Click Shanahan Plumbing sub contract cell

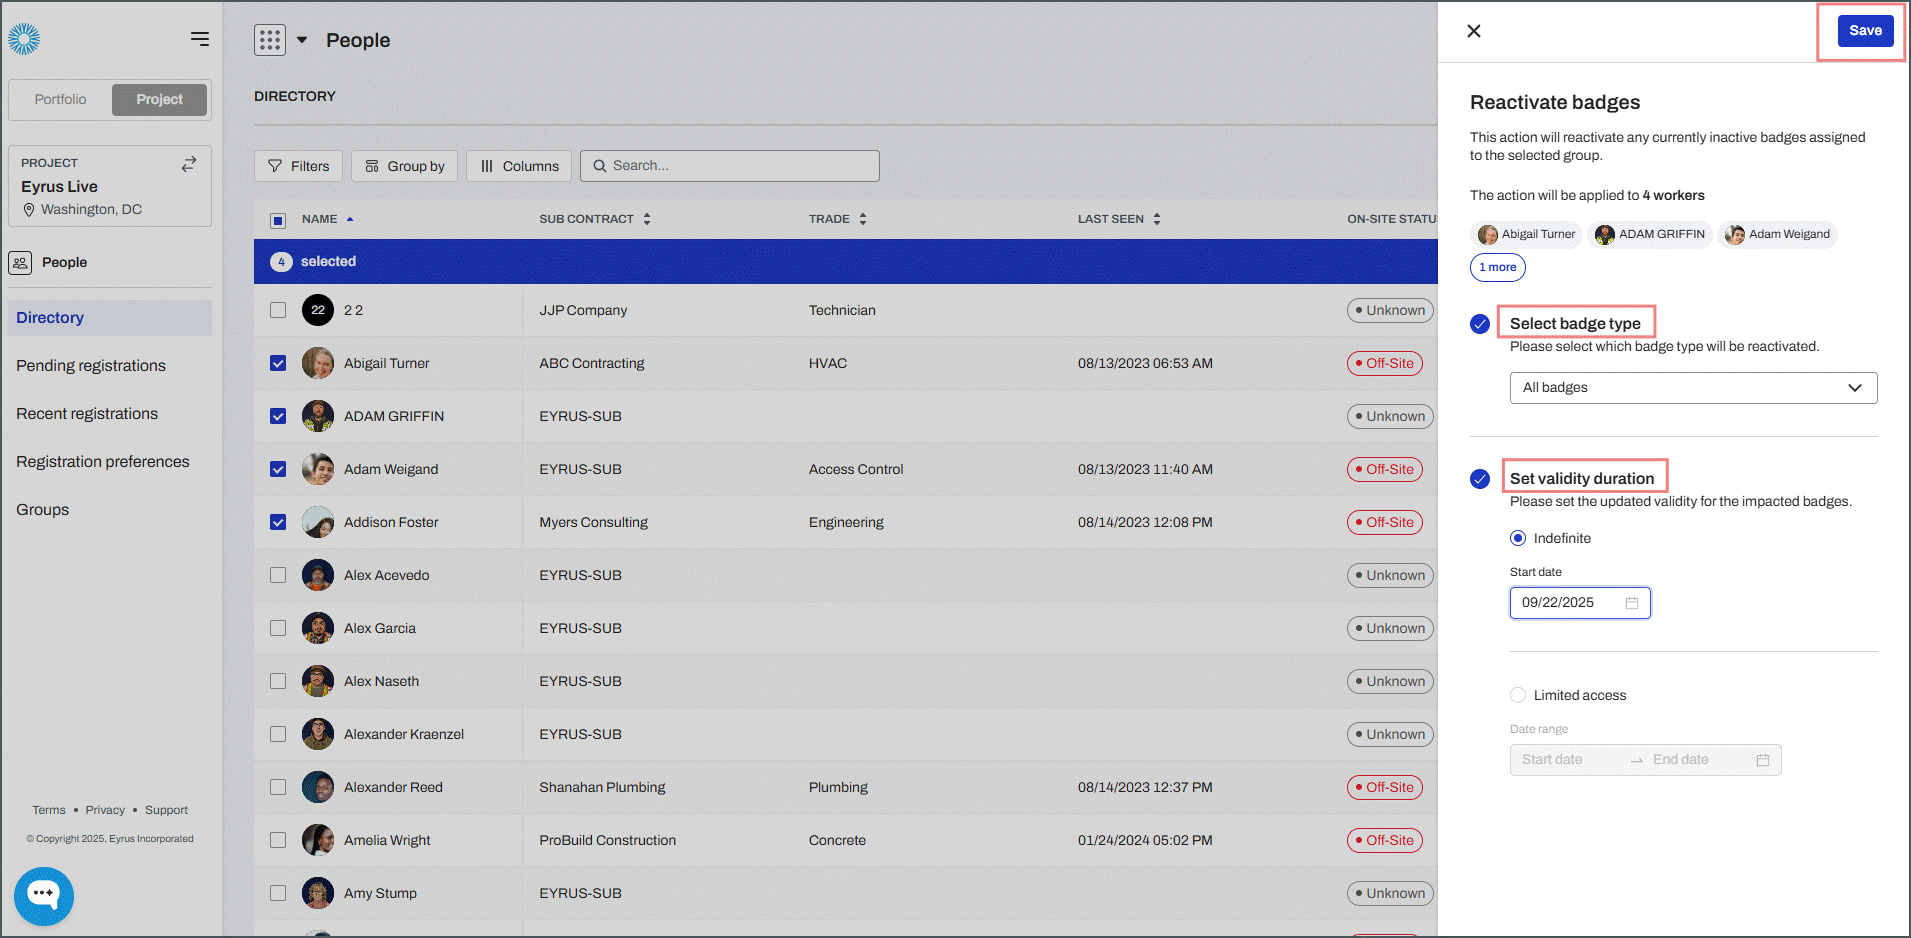[x=602, y=787]
